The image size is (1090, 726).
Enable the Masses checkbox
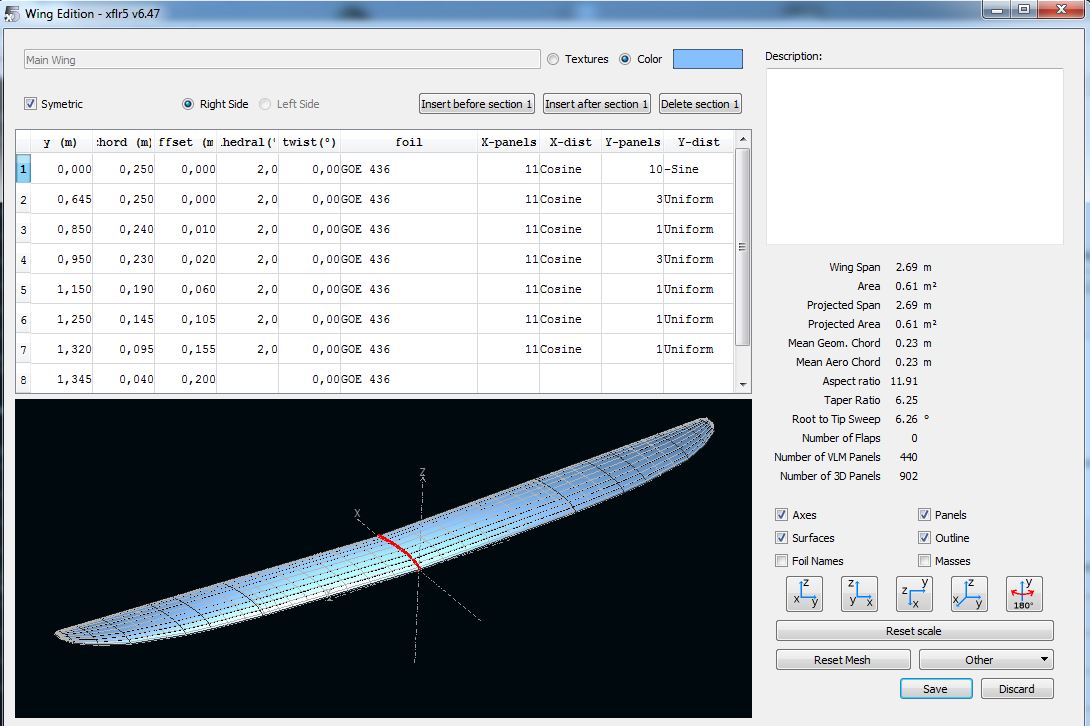point(925,561)
